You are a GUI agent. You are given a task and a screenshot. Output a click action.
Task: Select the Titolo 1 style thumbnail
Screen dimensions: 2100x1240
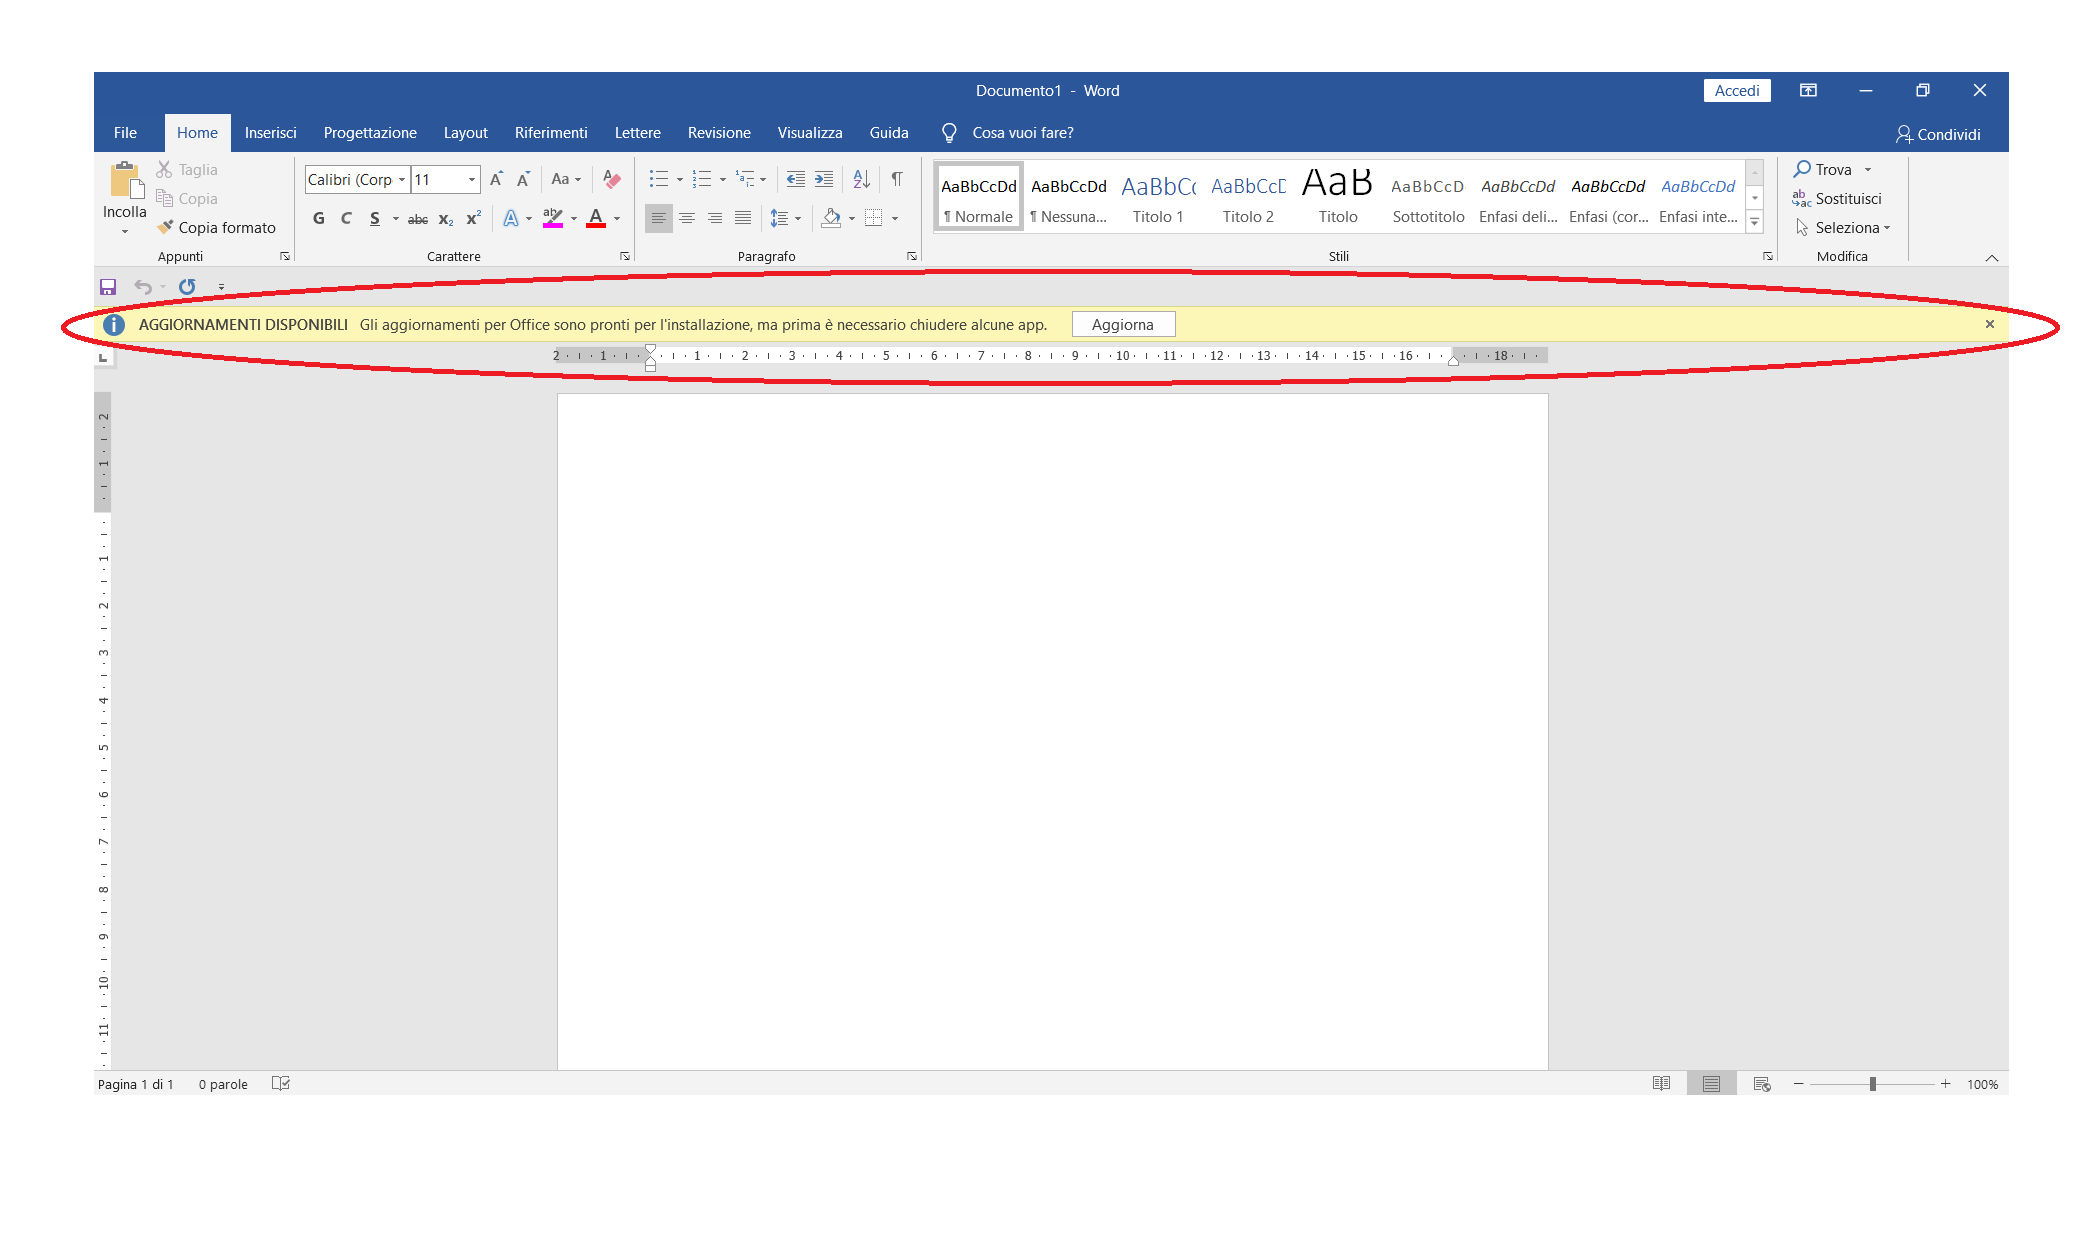pyautogui.click(x=1158, y=198)
